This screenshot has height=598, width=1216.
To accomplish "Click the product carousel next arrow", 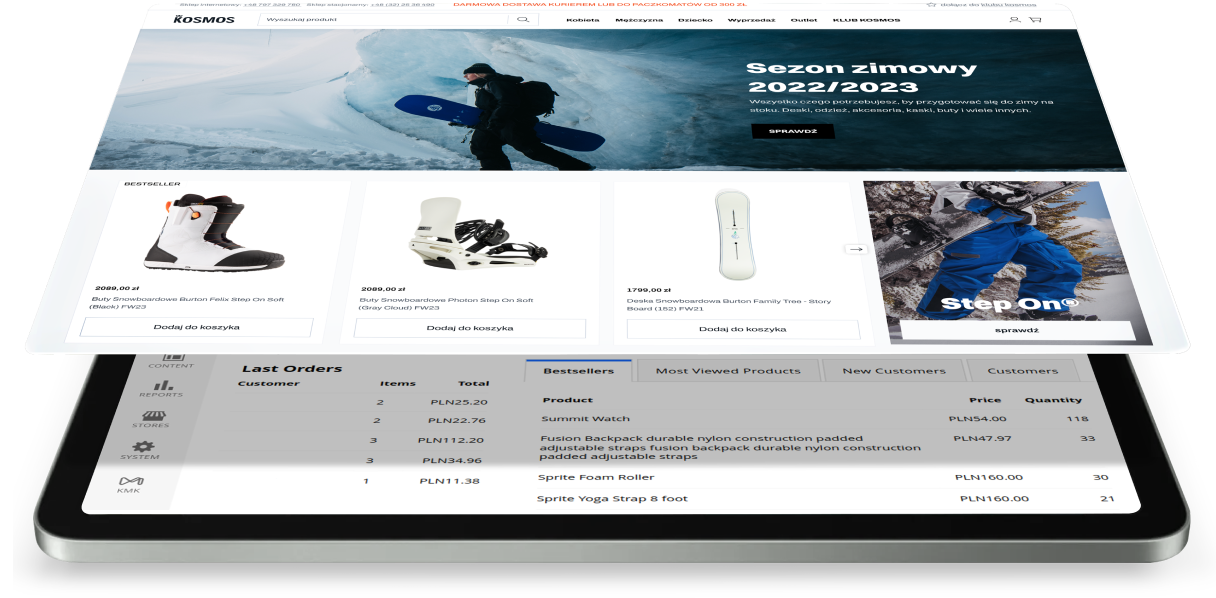I will pyautogui.click(x=856, y=249).
